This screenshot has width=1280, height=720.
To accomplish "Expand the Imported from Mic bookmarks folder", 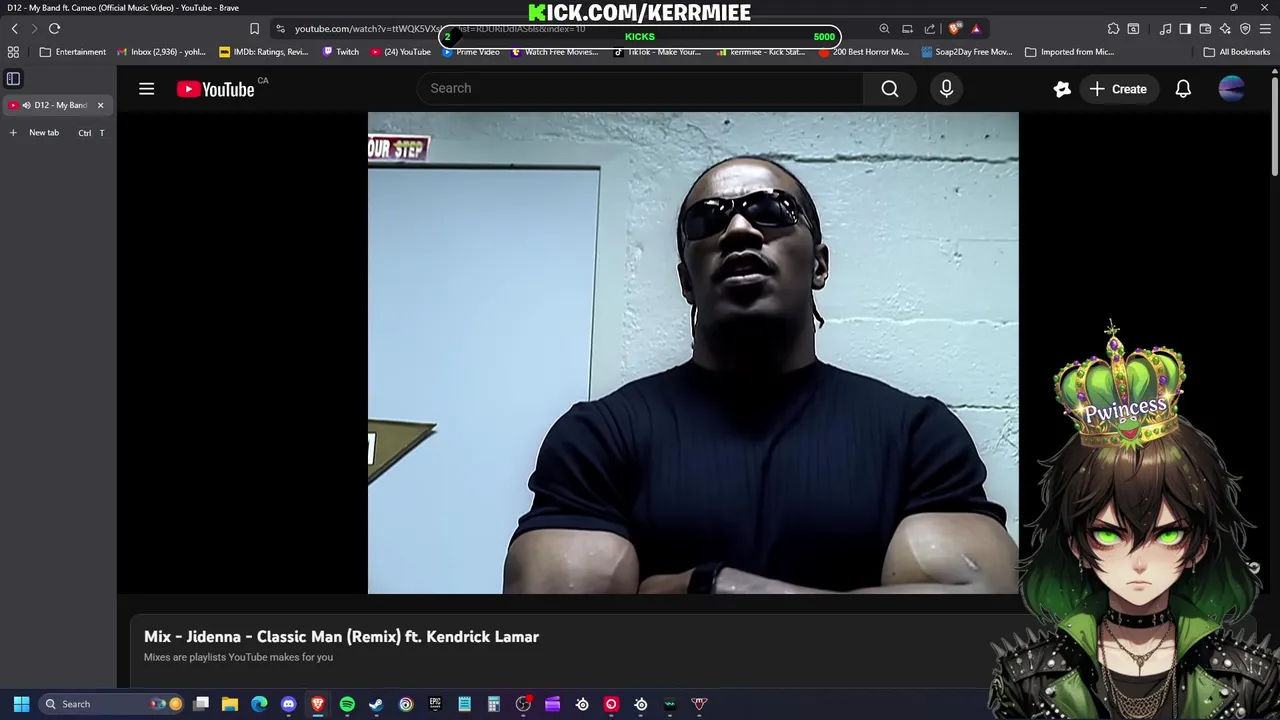I will click(1069, 52).
